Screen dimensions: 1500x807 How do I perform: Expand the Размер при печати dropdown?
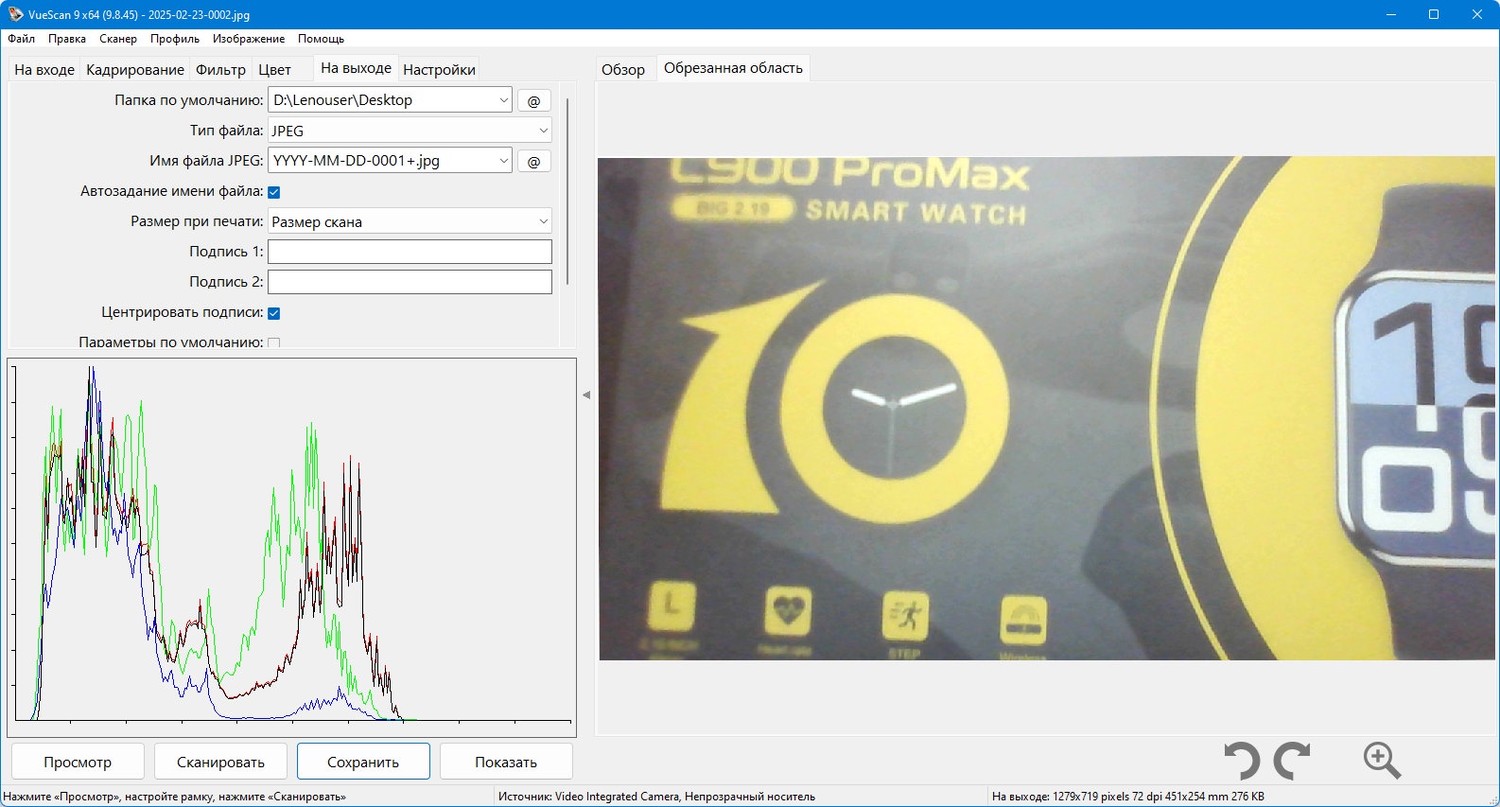tap(410, 222)
